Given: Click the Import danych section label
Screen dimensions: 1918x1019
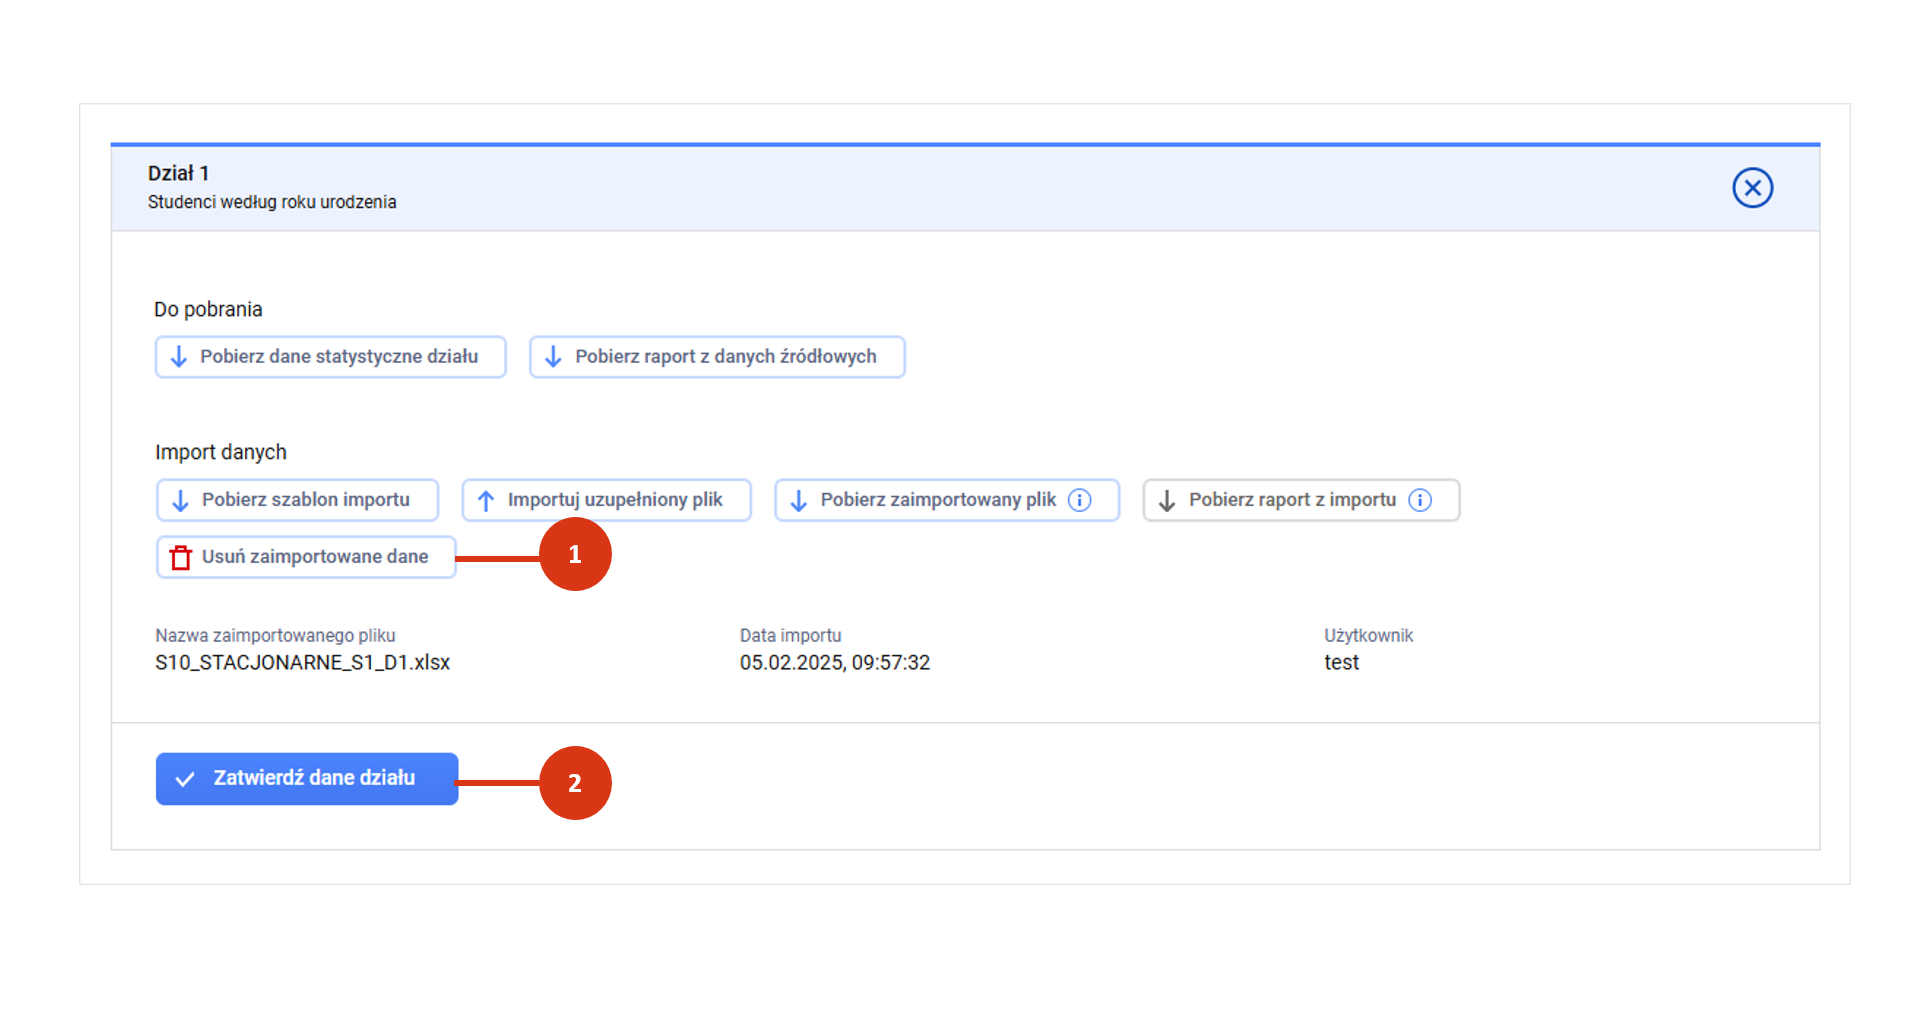Looking at the screenshot, I should coord(221,453).
